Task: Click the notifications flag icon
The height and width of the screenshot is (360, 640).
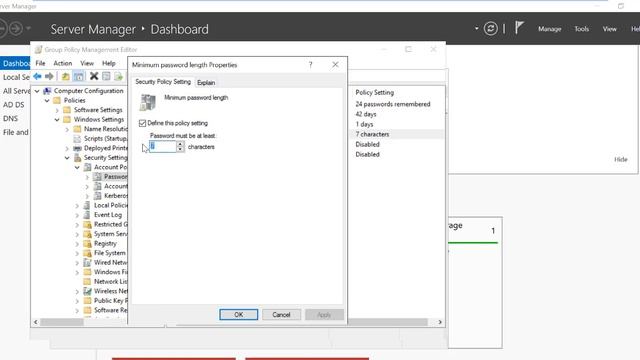Action: coord(519,28)
